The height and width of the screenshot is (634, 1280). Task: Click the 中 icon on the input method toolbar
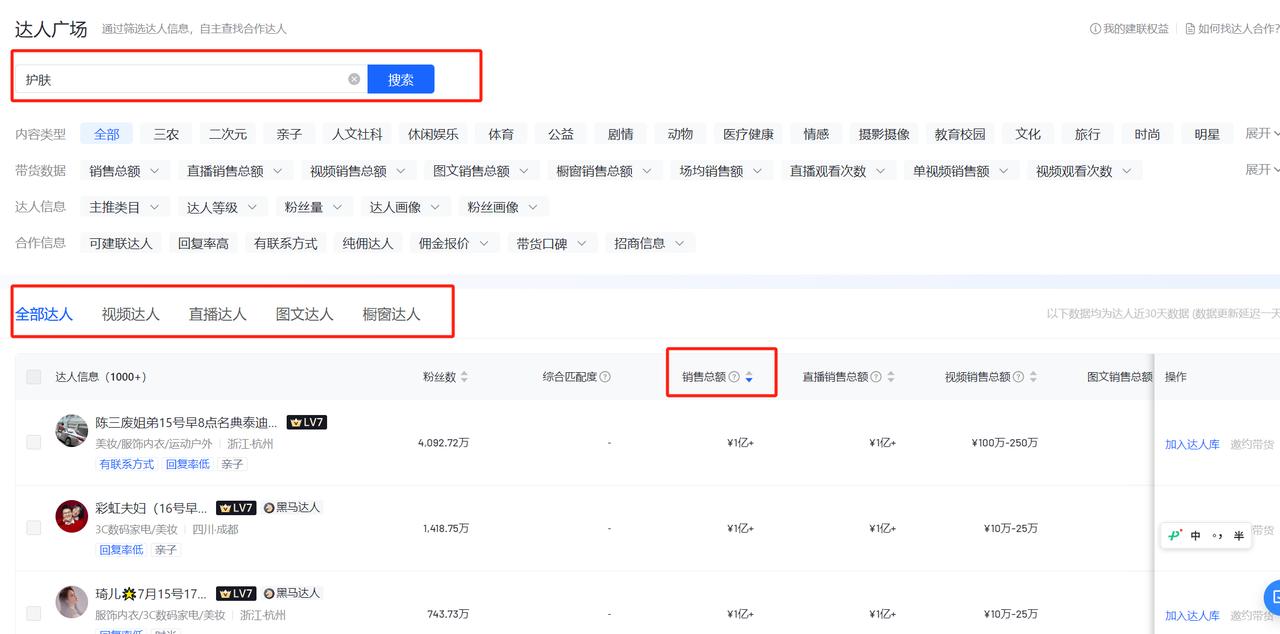point(1196,536)
